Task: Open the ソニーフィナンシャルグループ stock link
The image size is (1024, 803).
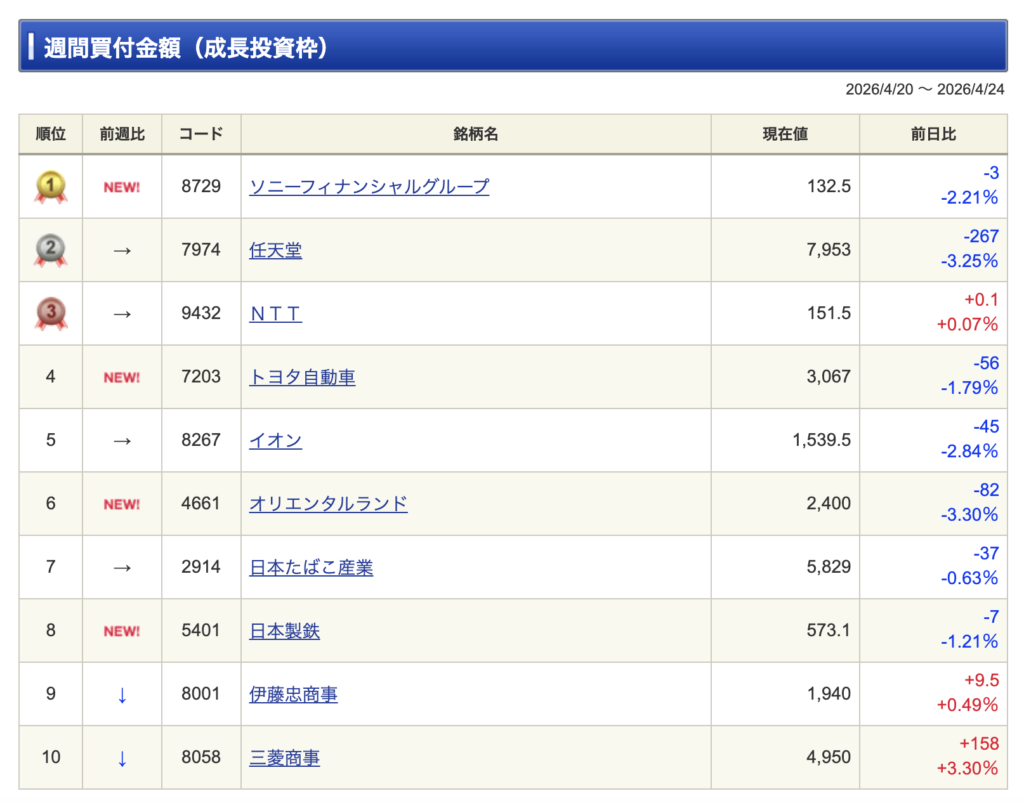Action: [369, 186]
